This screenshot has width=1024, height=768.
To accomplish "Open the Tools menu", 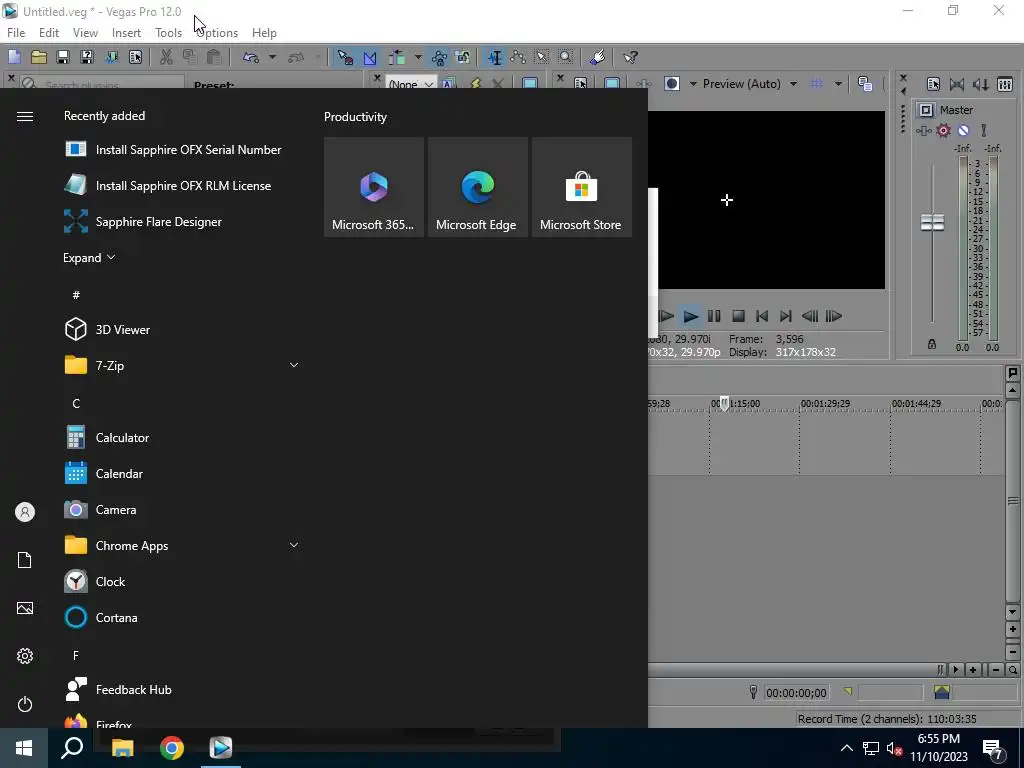I will tap(168, 33).
